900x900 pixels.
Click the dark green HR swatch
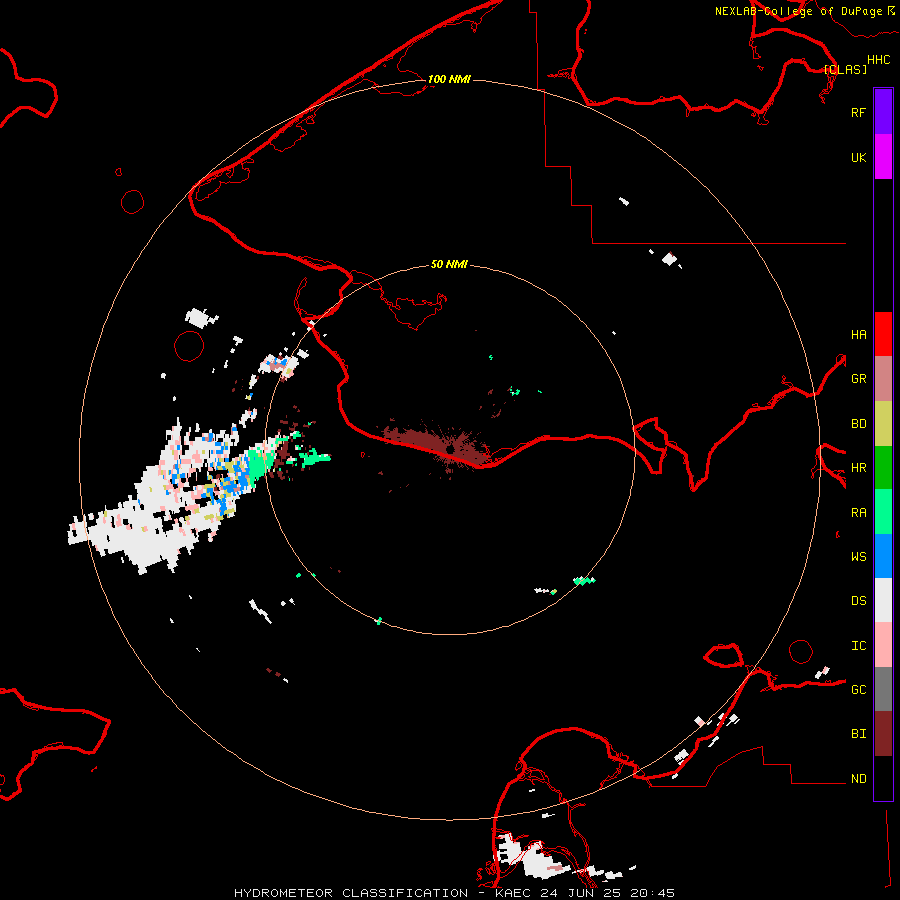(x=883, y=468)
